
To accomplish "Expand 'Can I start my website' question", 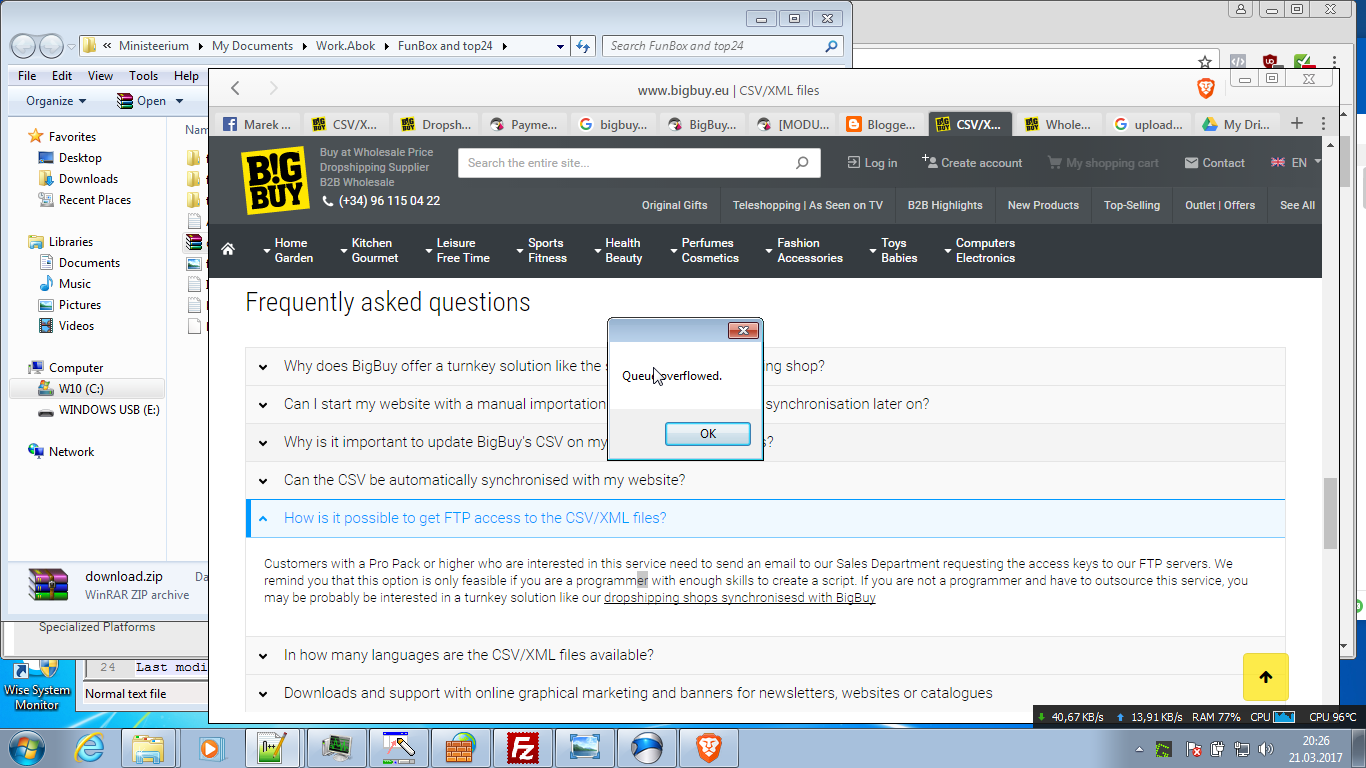I will [x=765, y=404].
